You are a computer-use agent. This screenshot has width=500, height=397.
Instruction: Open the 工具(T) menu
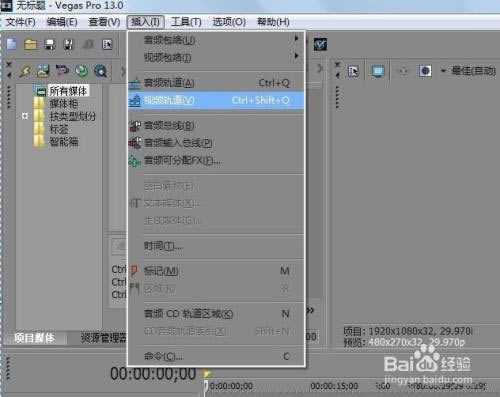[186, 22]
